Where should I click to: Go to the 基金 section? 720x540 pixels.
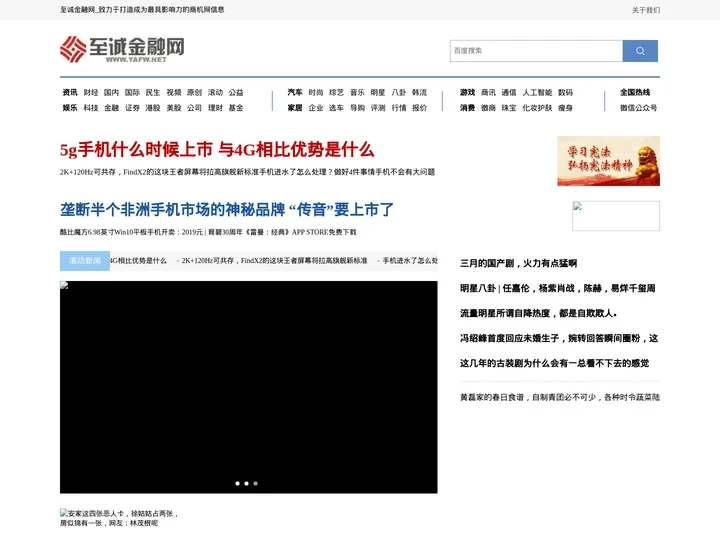(236, 108)
